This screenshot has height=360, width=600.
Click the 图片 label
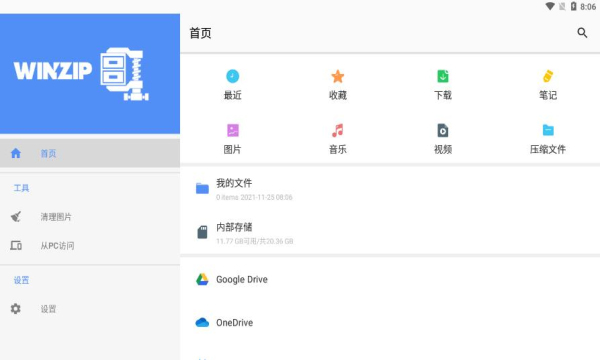[x=232, y=149]
